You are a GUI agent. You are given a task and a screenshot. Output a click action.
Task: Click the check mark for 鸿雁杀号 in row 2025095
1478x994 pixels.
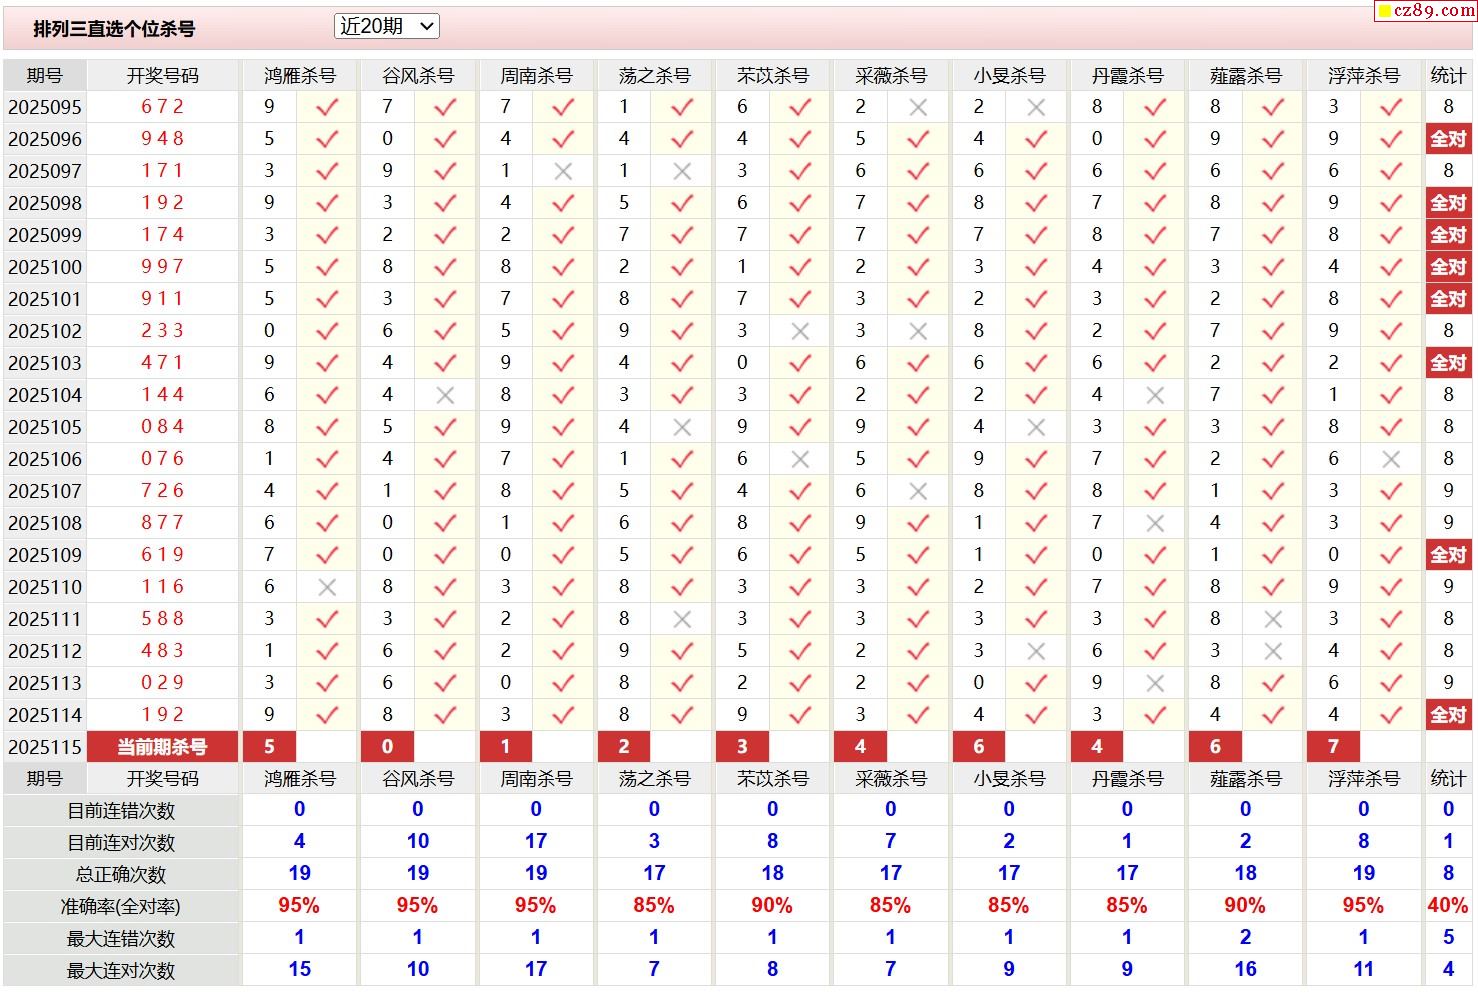pyautogui.click(x=327, y=107)
